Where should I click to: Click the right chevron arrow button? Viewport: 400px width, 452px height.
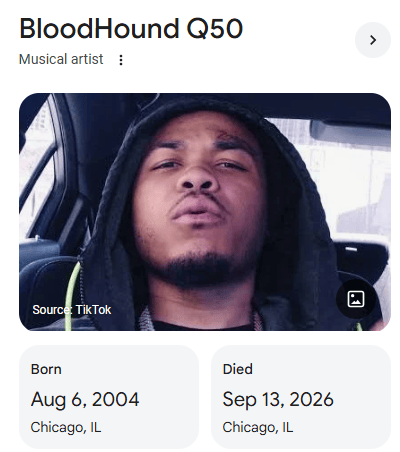373,40
